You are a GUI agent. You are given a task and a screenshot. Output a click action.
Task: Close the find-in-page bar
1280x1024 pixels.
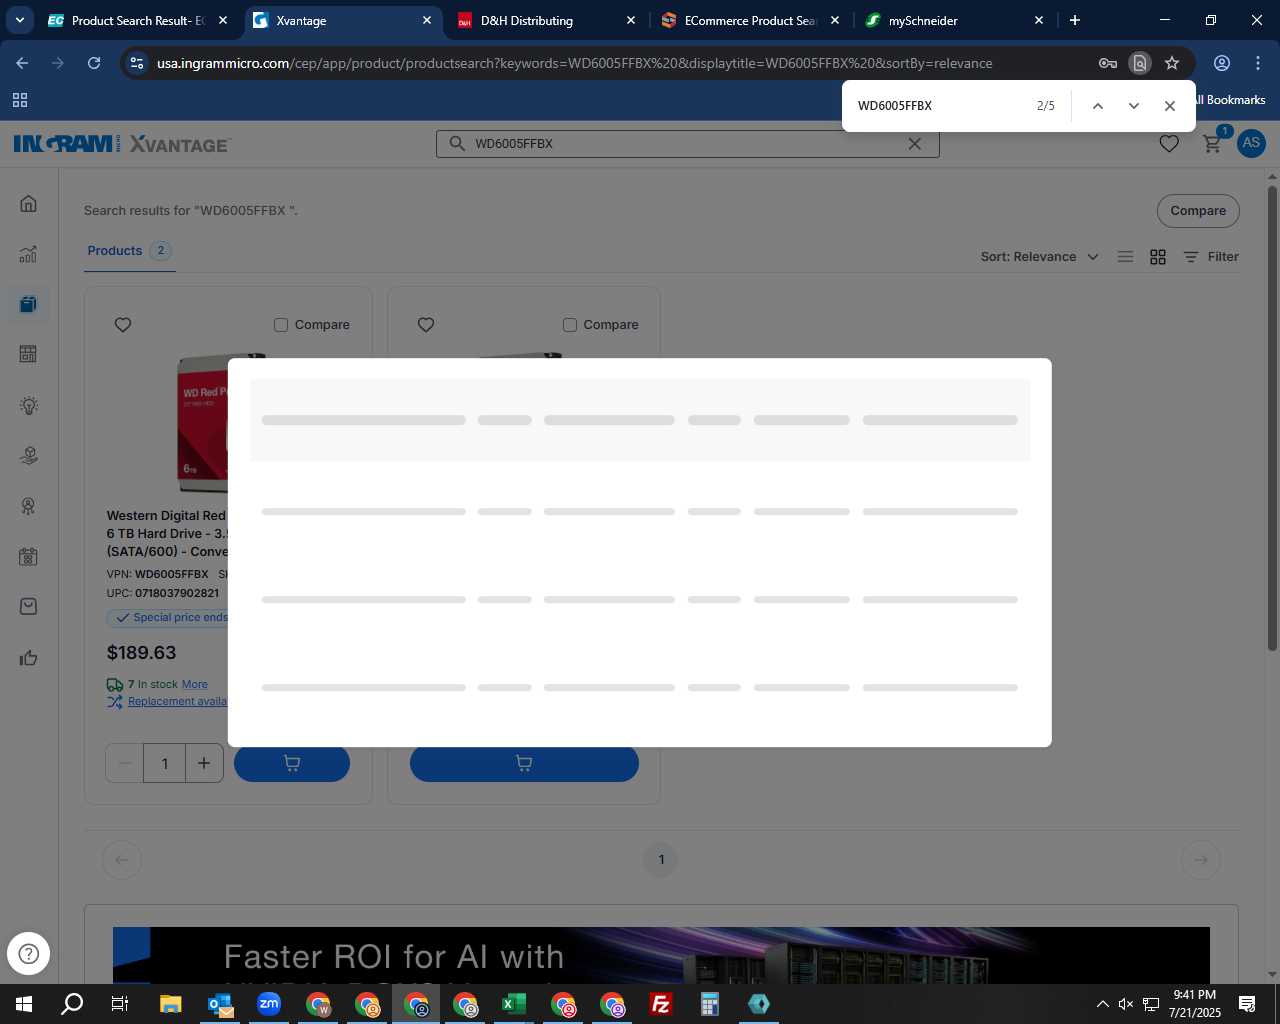(x=1169, y=106)
